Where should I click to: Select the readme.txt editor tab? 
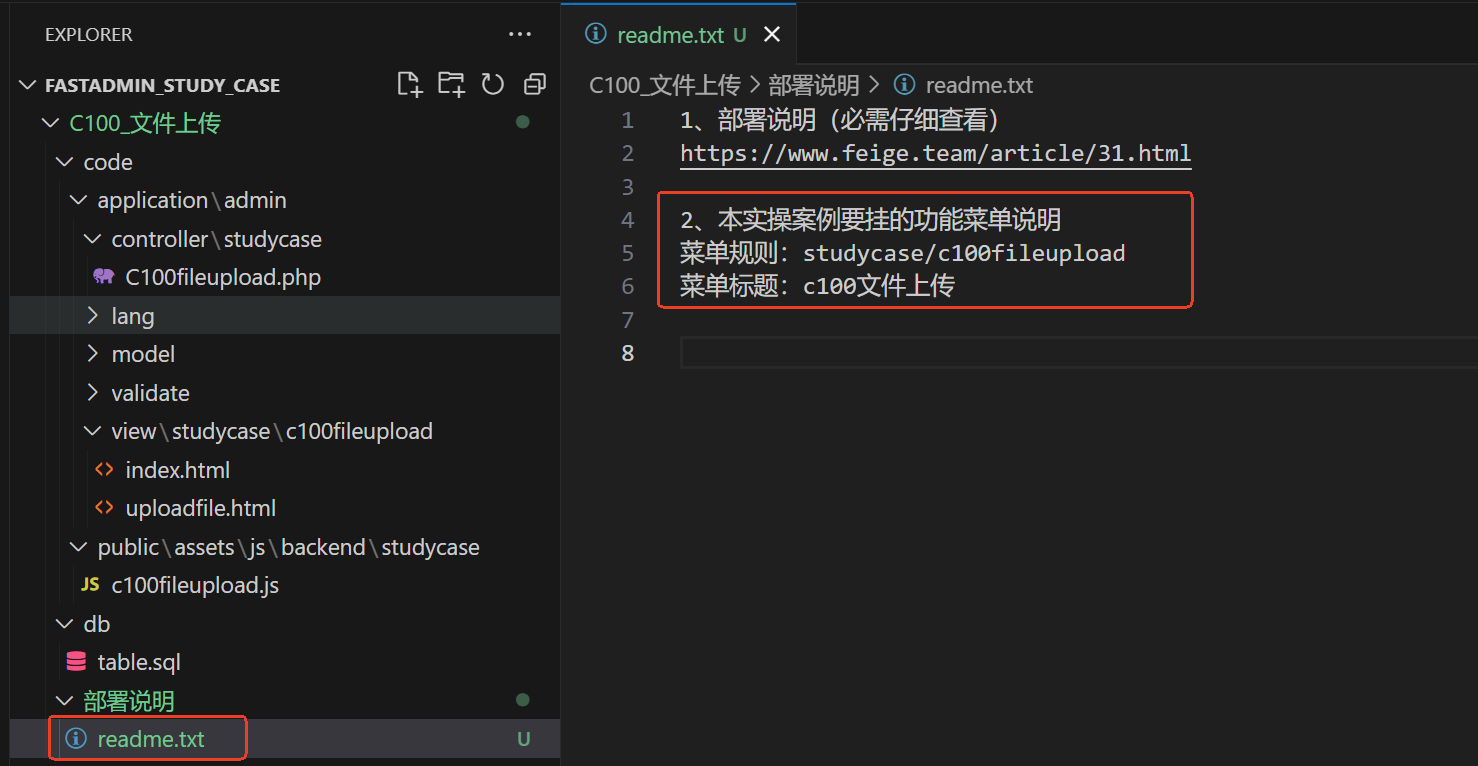679,35
